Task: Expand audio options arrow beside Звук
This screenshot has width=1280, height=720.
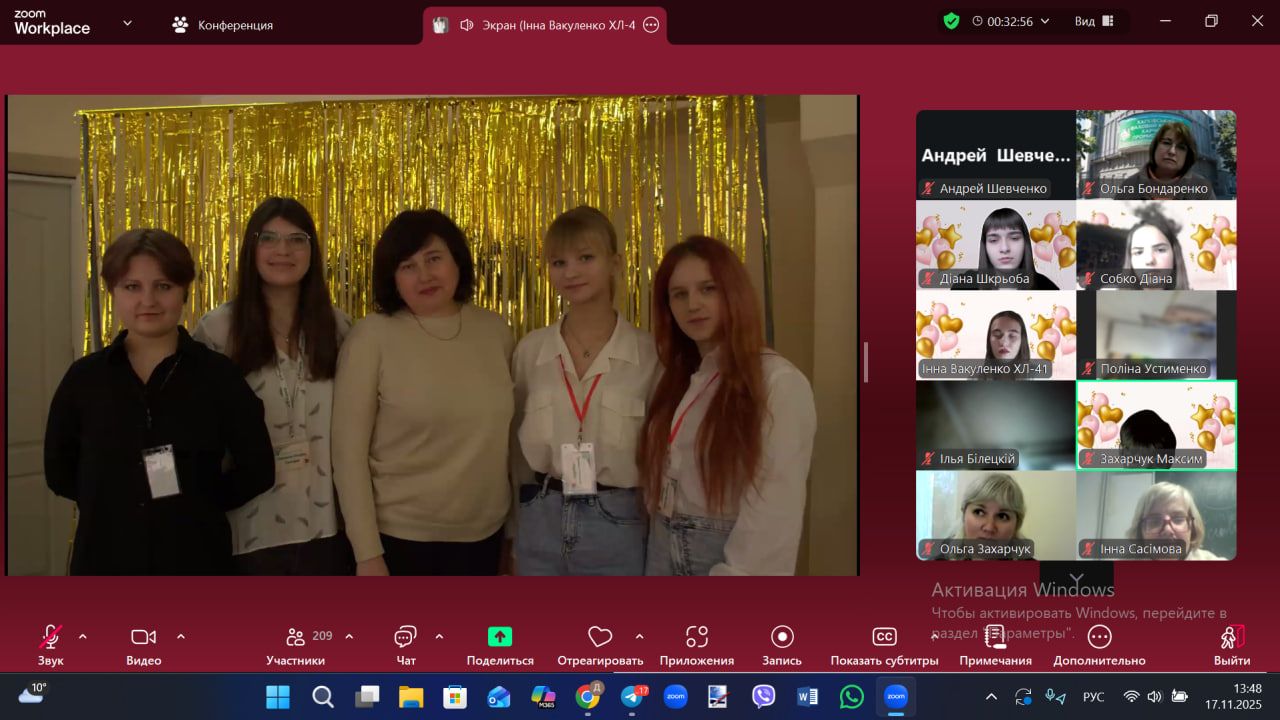Action: click(82, 636)
